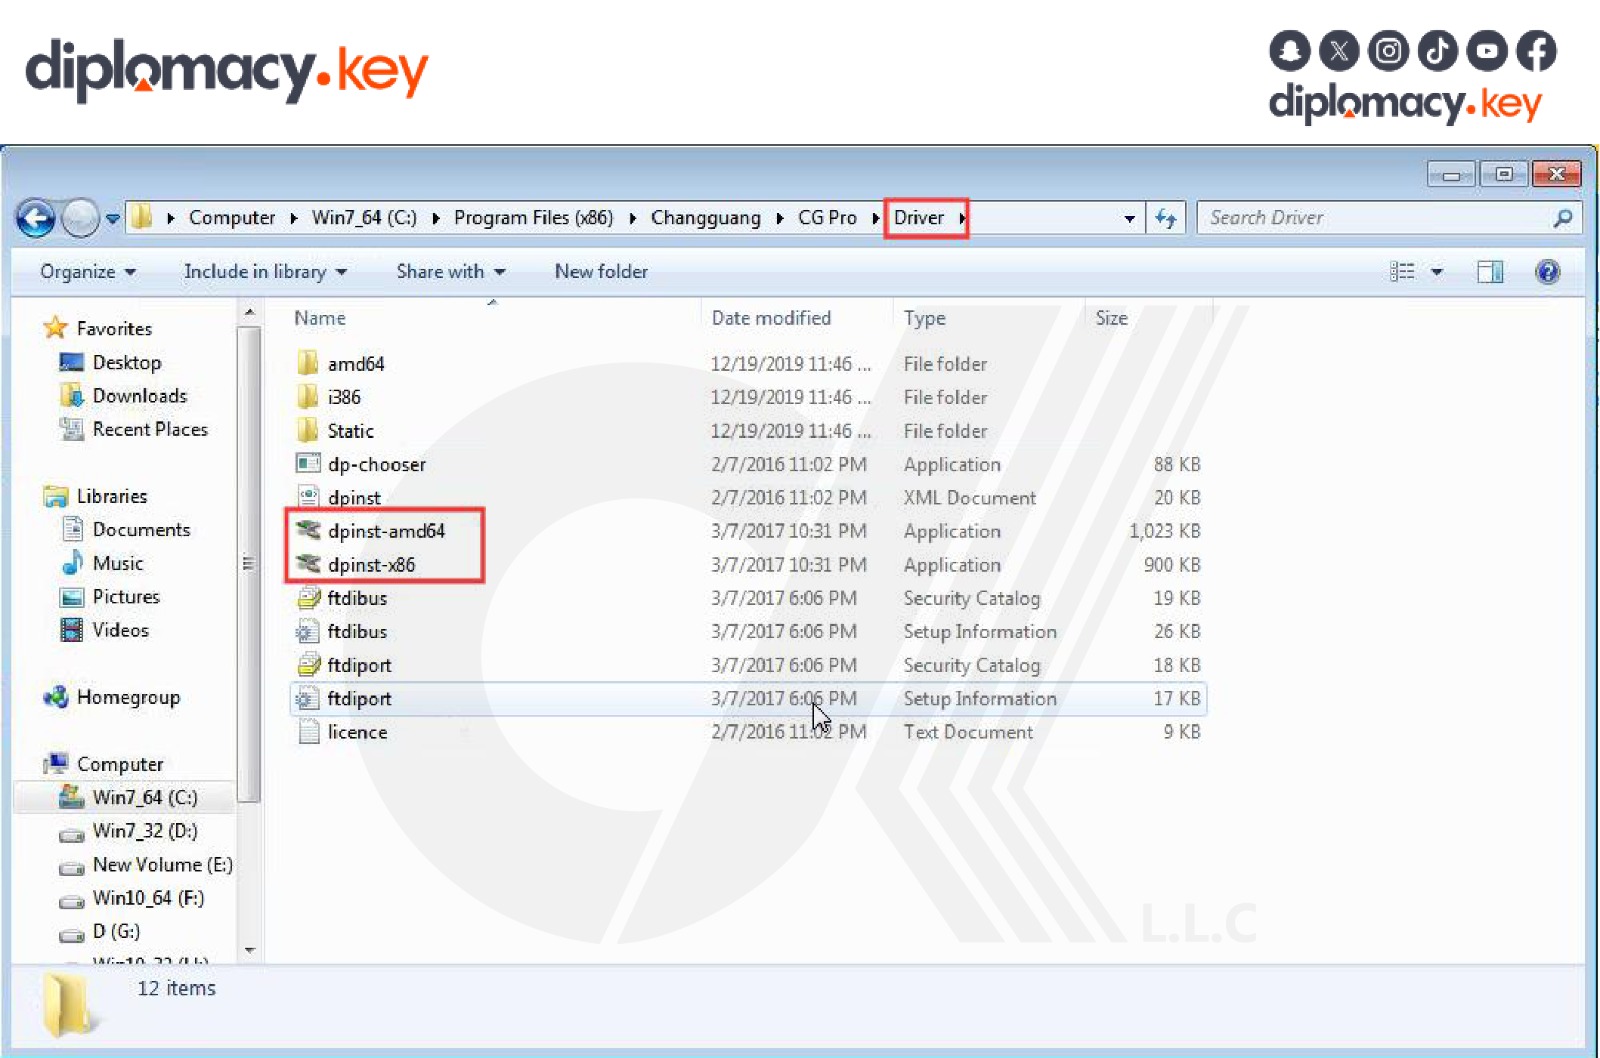Click CG Pro in the address breadcrumb

click(827, 218)
